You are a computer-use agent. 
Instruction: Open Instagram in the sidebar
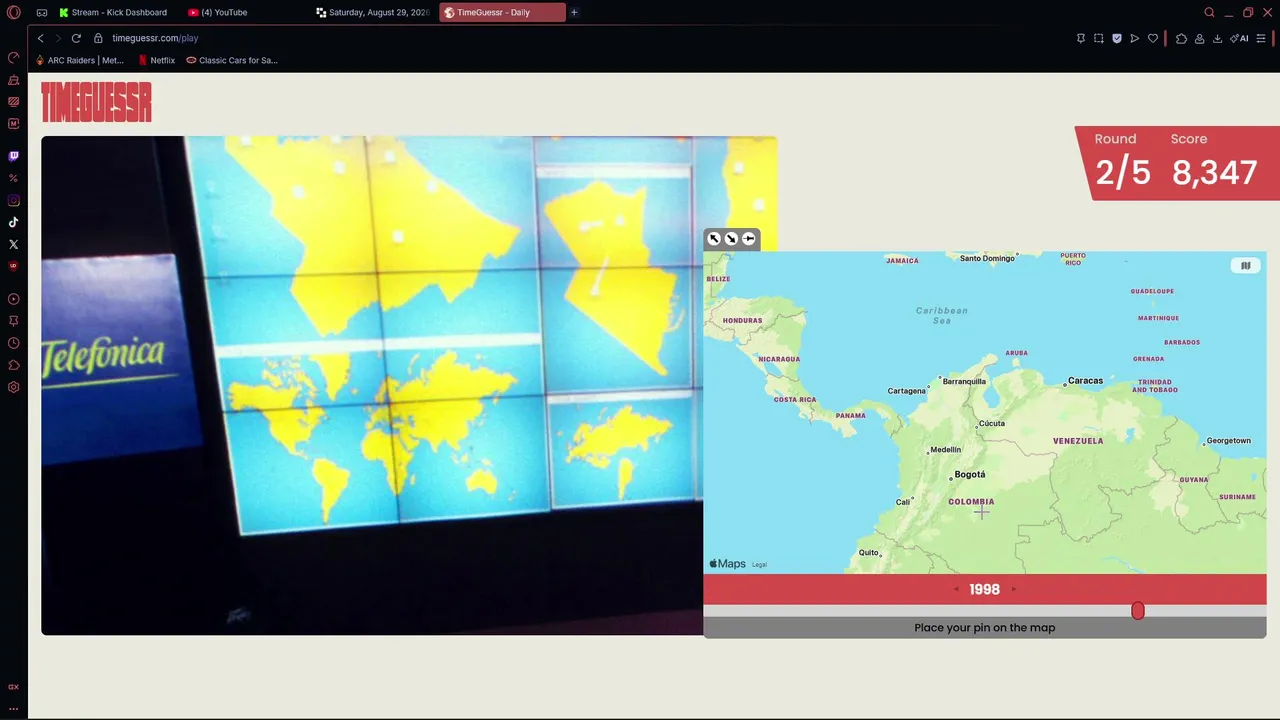(x=13, y=200)
